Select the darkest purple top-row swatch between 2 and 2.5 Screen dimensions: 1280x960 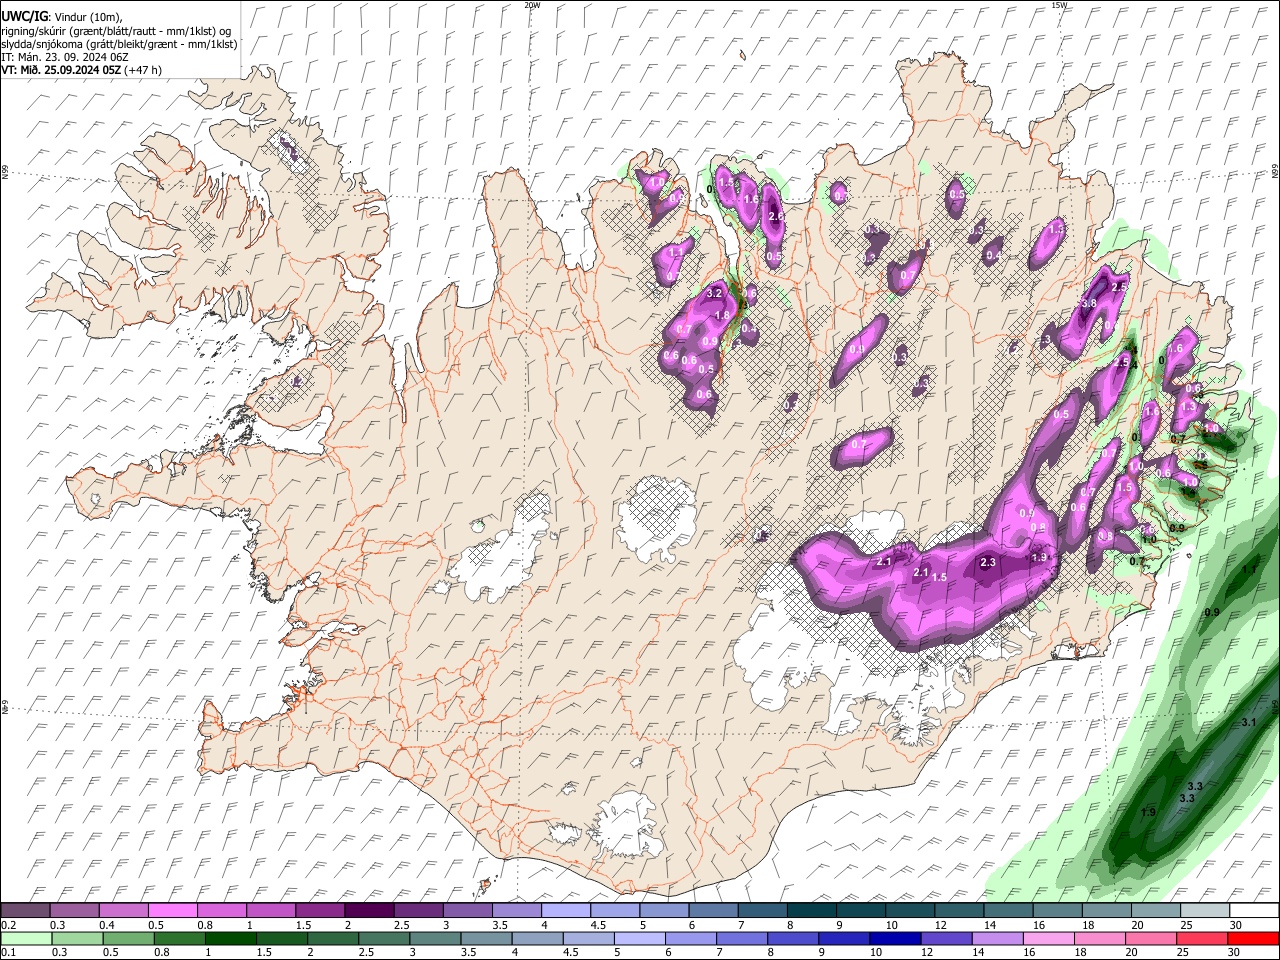[x=369, y=910]
